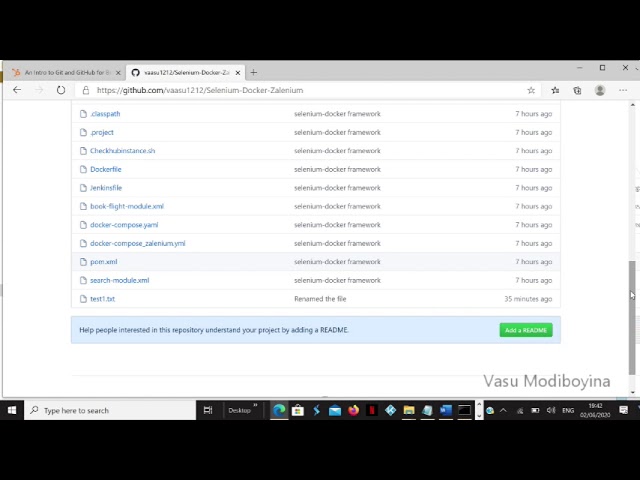
Task: Open Microsoft Store from the taskbar
Action: [x=298, y=410]
